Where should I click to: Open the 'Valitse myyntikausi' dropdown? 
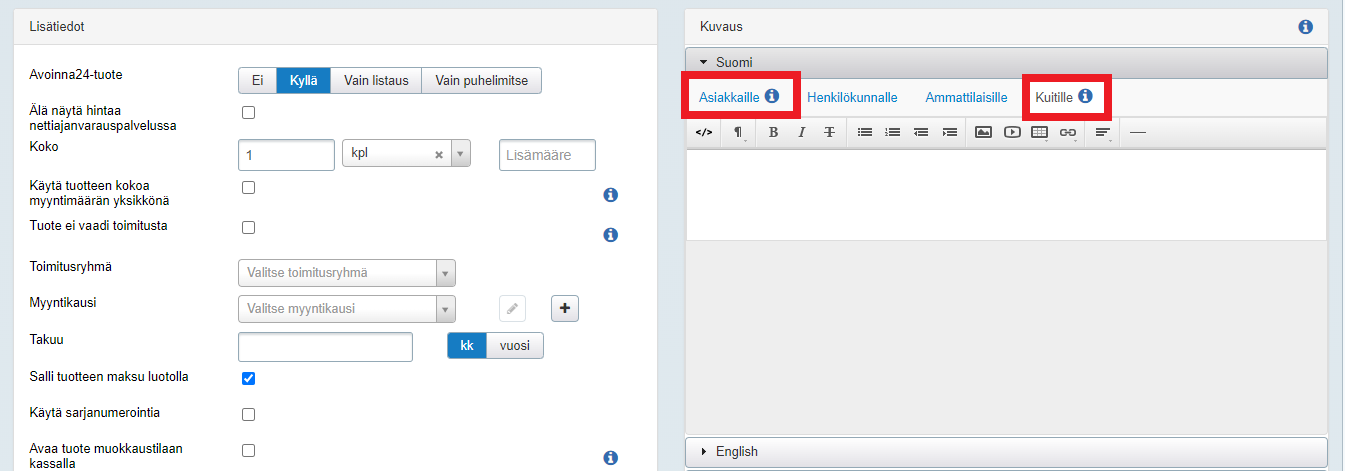click(346, 309)
